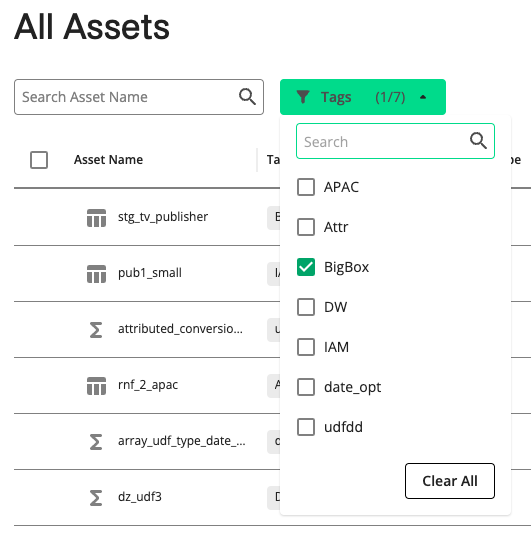
Task: Click the udfdd tag label
Action: coord(343,427)
